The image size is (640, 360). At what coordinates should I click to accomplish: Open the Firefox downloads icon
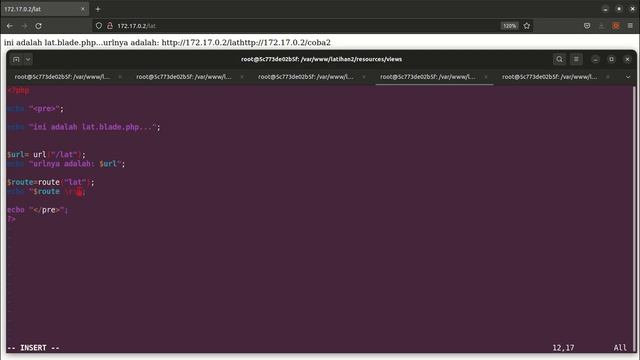[x=601, y=26]
